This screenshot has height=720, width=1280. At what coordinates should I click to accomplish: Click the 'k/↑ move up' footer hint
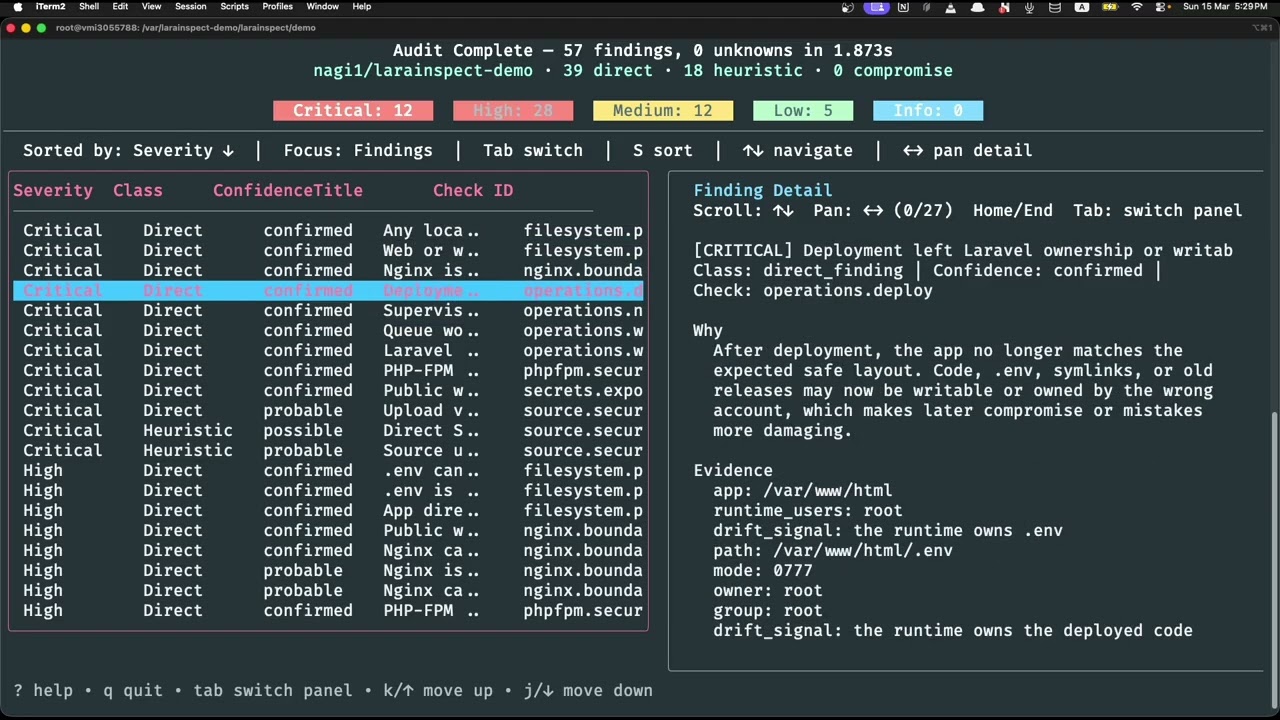[x=438, y=690]
